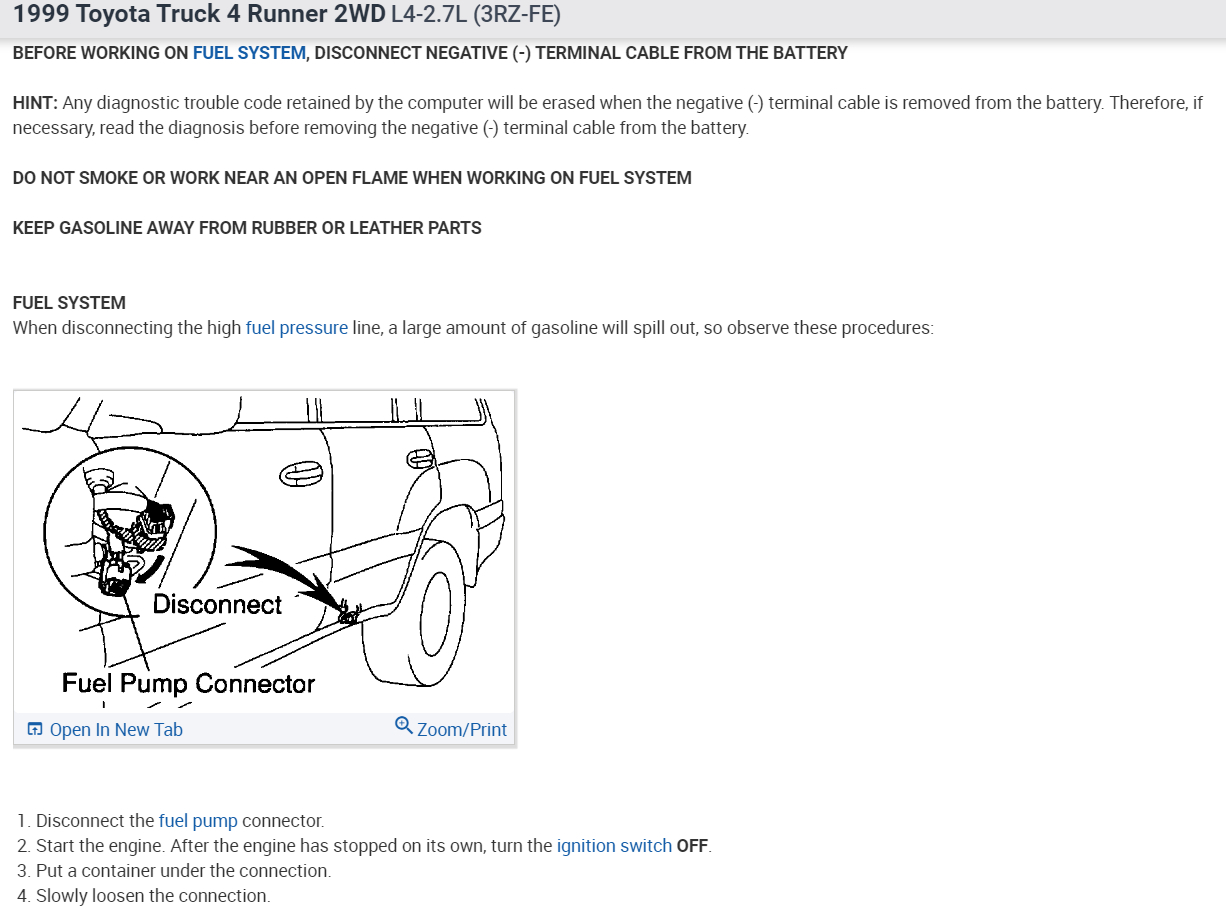Click the Open In New Tab icon
Viewport: 1226px width, 910px height.
tap(35, 730)
